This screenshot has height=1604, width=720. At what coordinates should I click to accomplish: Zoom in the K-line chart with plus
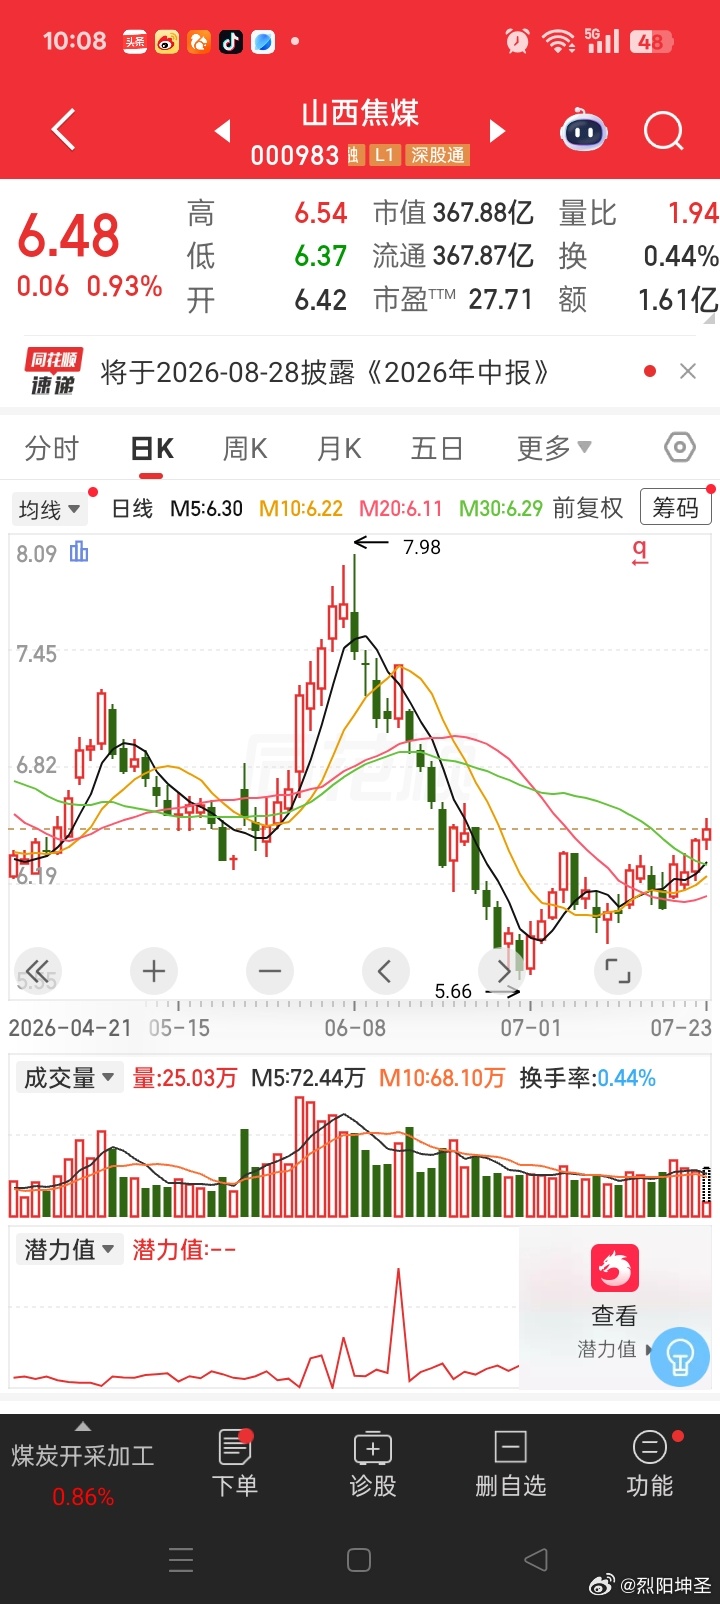click(x=154, y=971)
